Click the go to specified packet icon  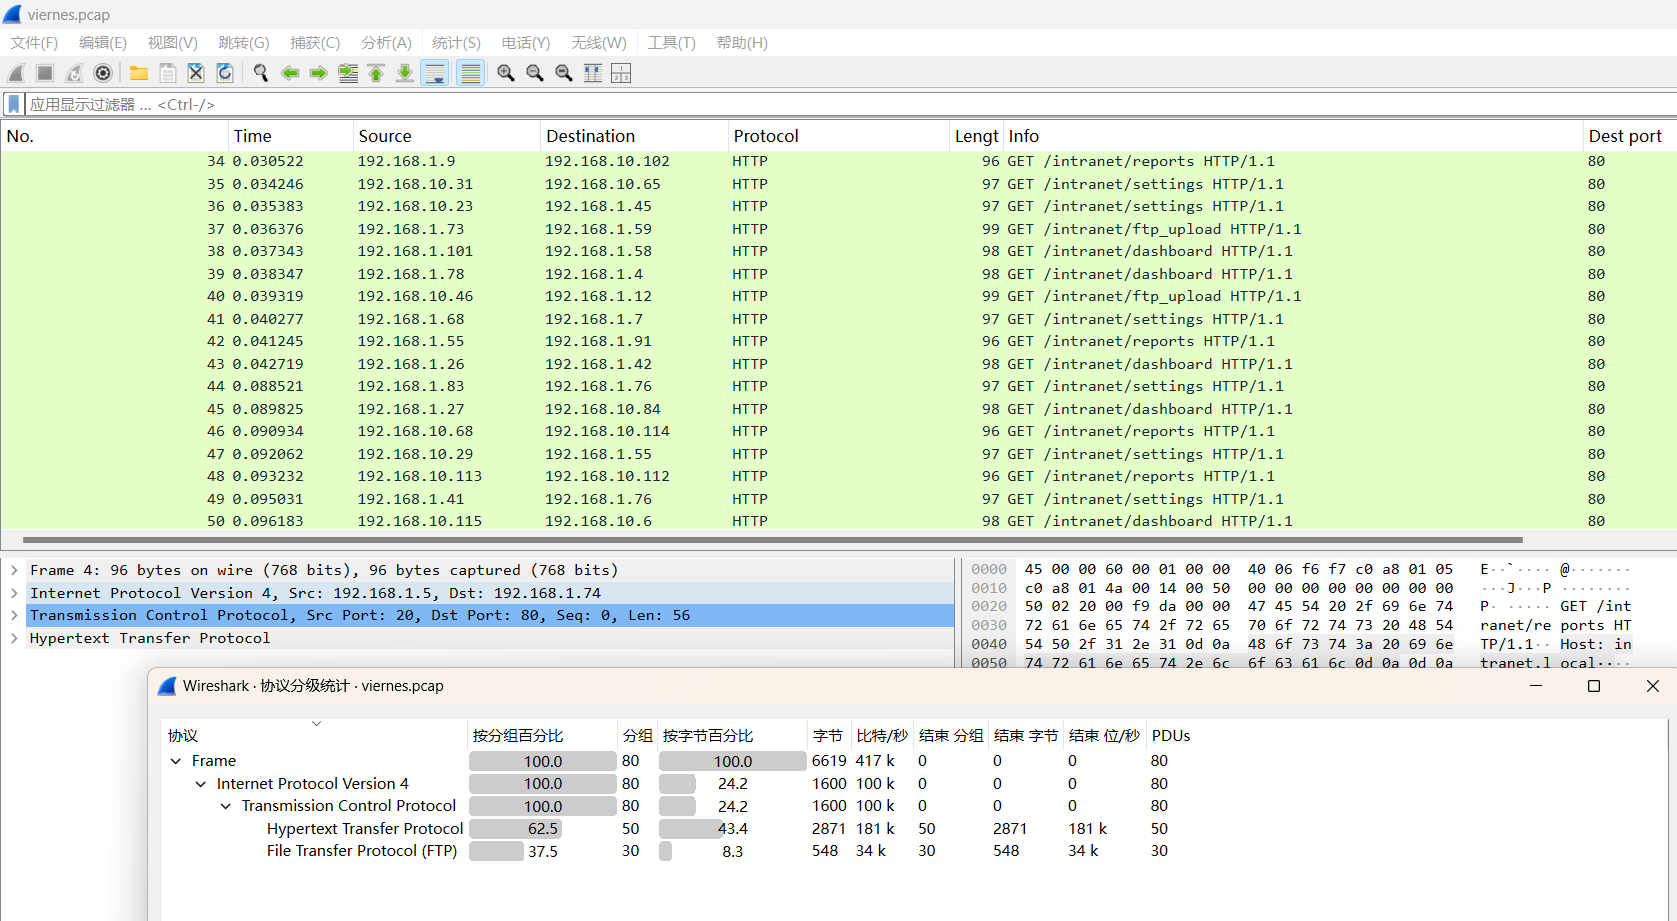click(x=348, y=73)
